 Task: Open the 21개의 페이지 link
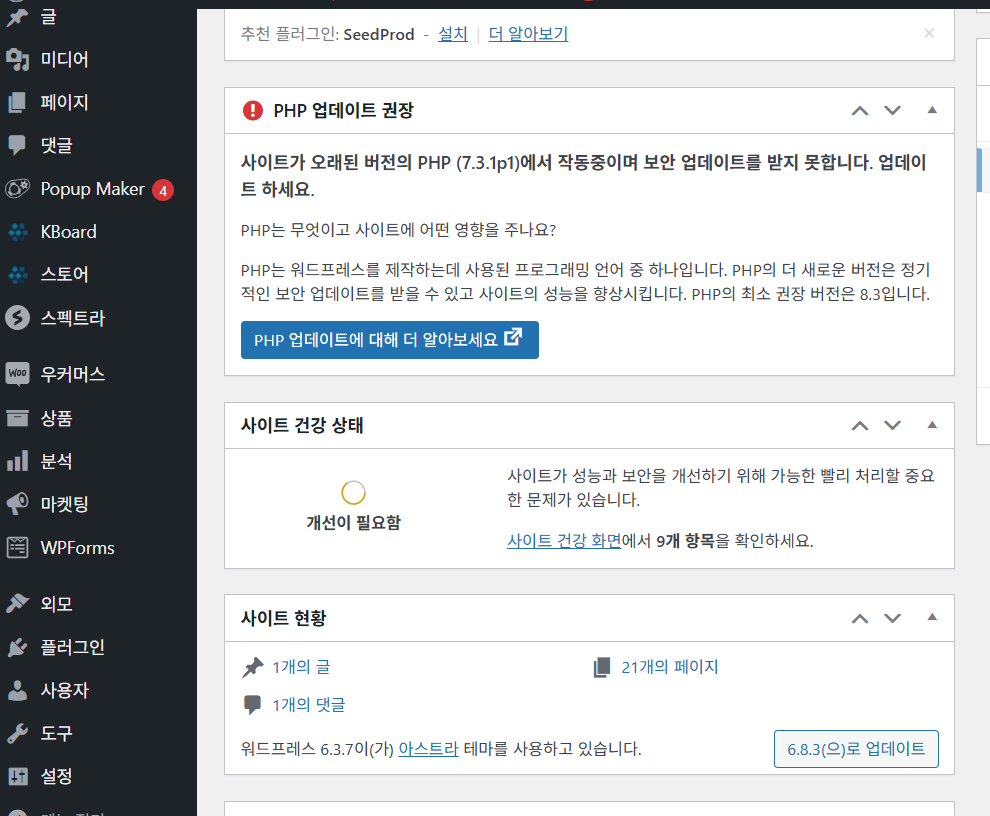click(x=670, y=668)
